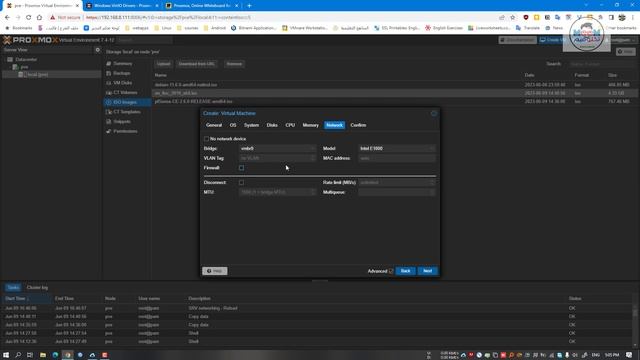Open the CT Templates section

pos(127,112)
